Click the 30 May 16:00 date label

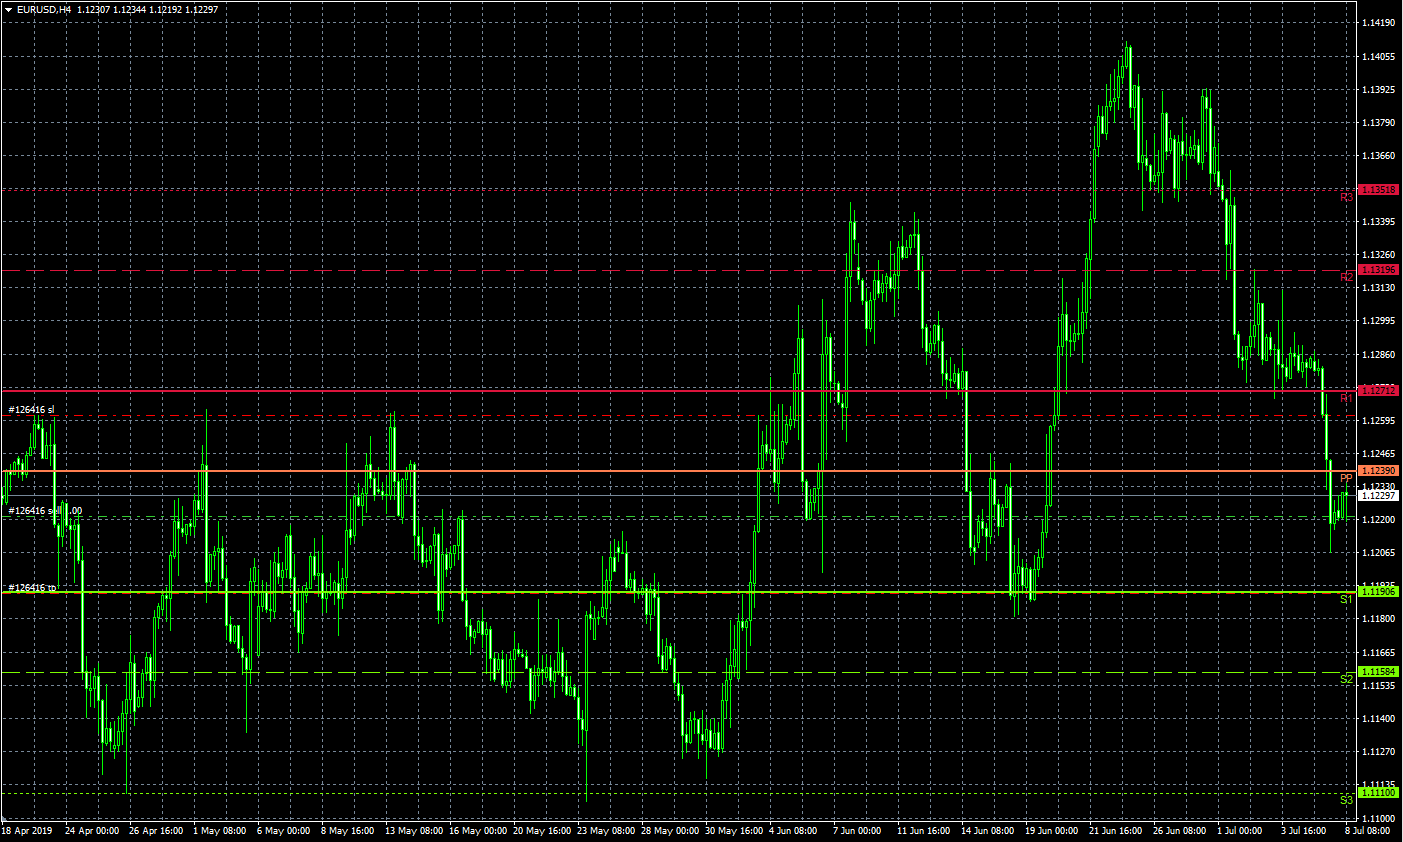734,831
